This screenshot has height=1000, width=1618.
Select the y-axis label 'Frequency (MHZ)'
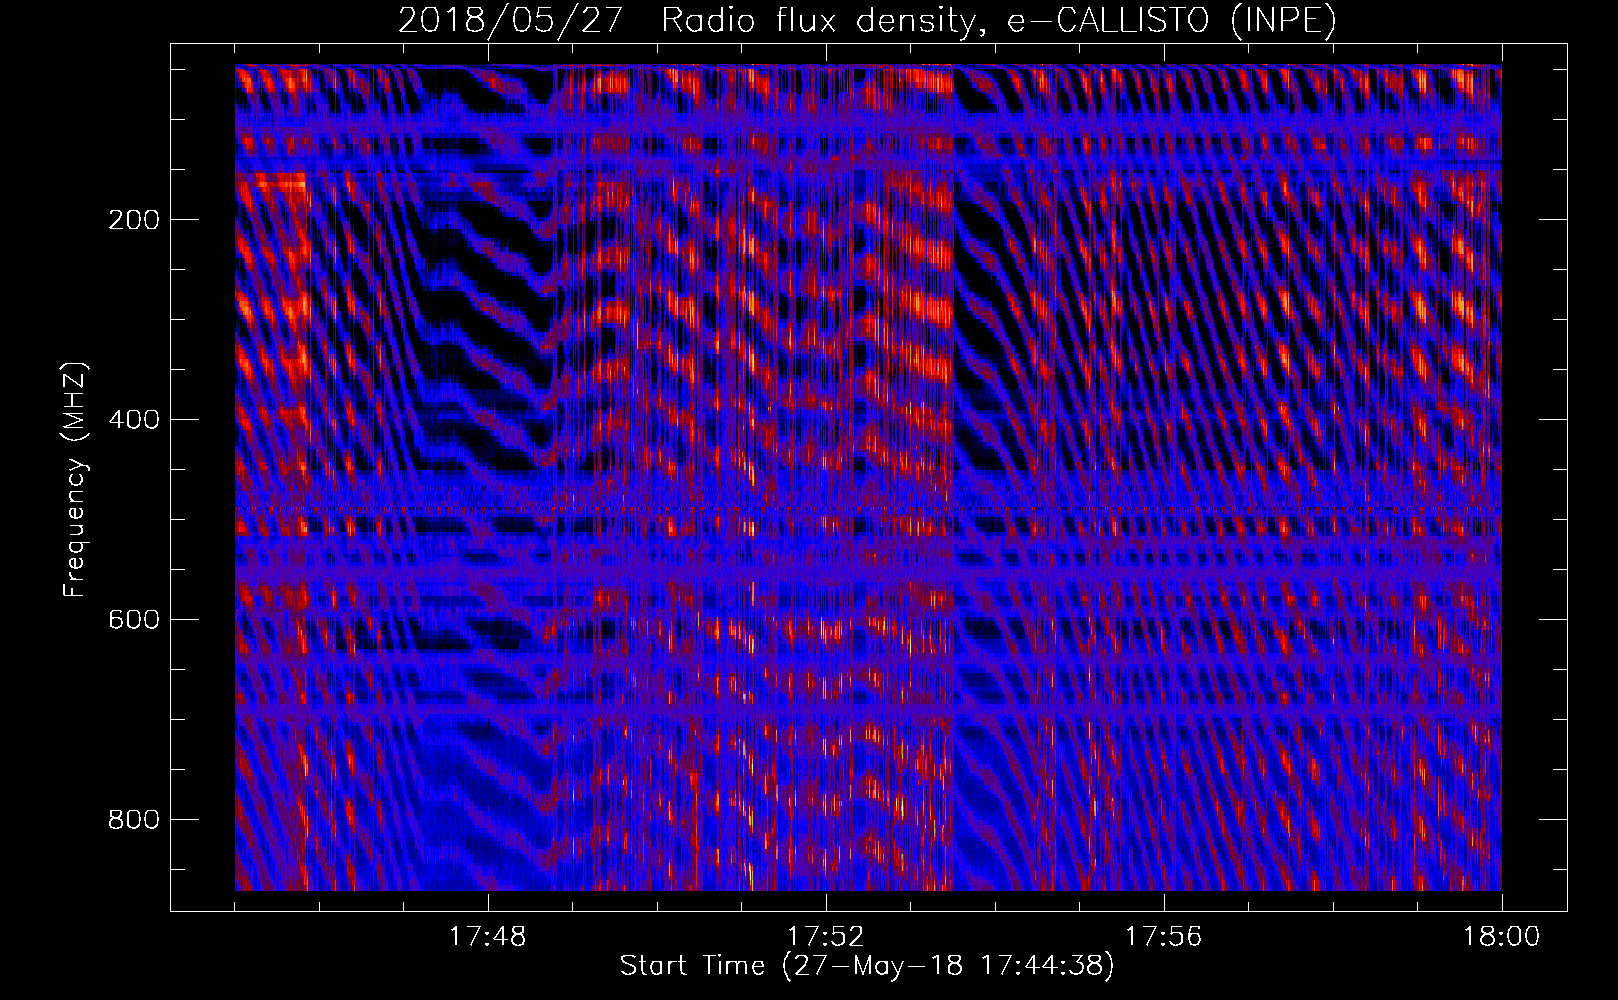75,479
